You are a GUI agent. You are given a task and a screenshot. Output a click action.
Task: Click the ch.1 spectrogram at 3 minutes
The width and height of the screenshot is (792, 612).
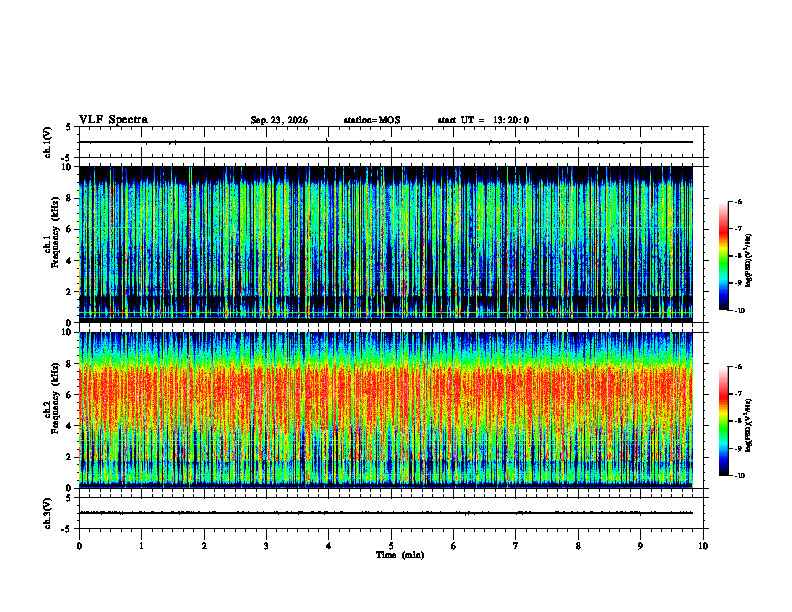tap(266, 244)
